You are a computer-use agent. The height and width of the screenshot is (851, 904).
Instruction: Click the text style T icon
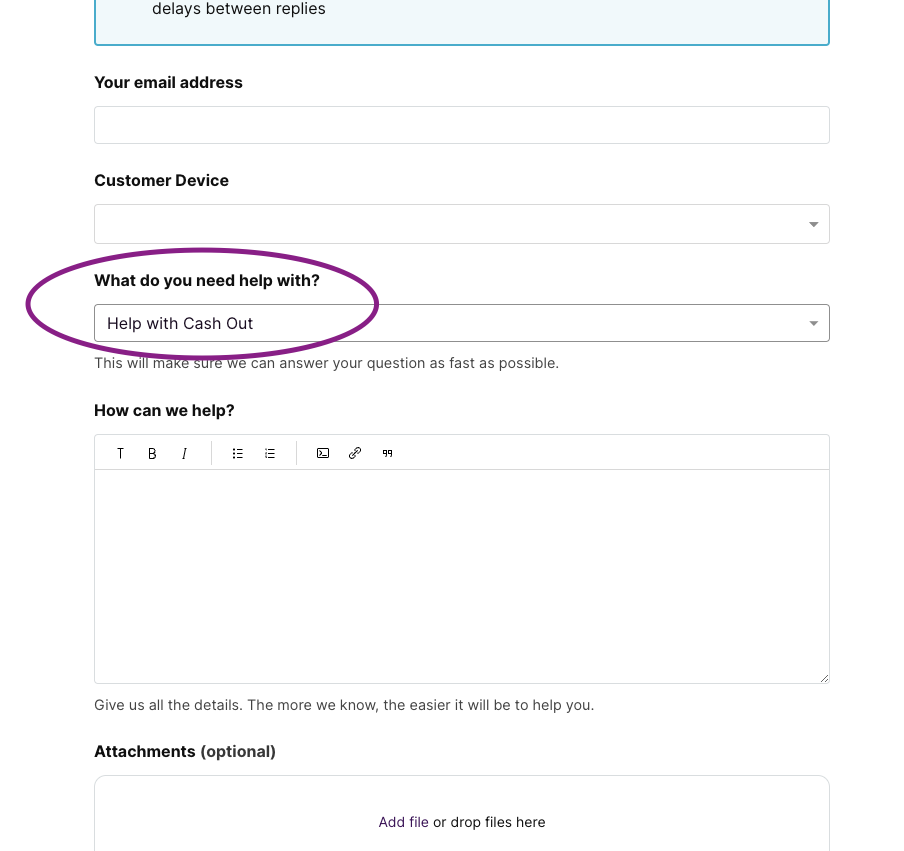(x=120, y=453)
